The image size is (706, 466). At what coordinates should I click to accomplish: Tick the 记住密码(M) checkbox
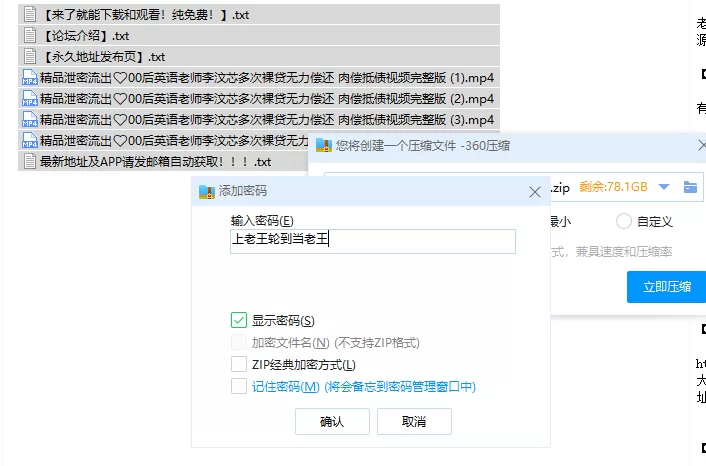point(239,386)
